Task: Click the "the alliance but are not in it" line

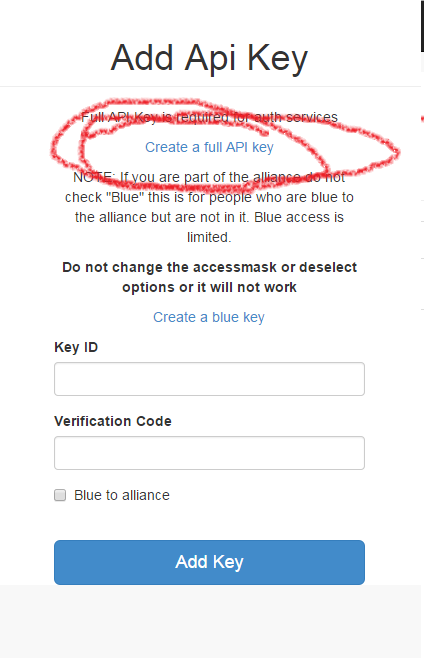Action: pos(209,217)
